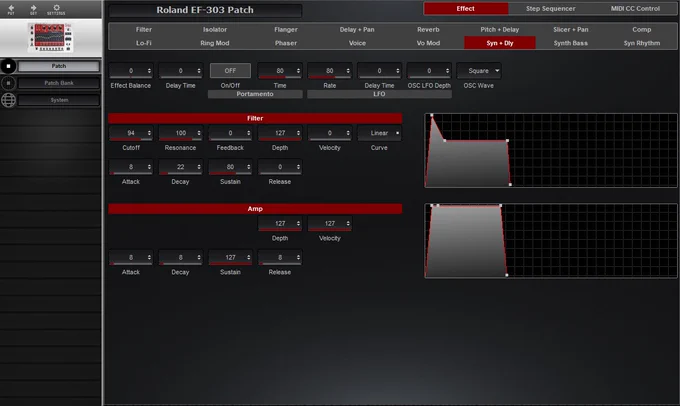Select the round Patch Bank icon

pos(8,83)
